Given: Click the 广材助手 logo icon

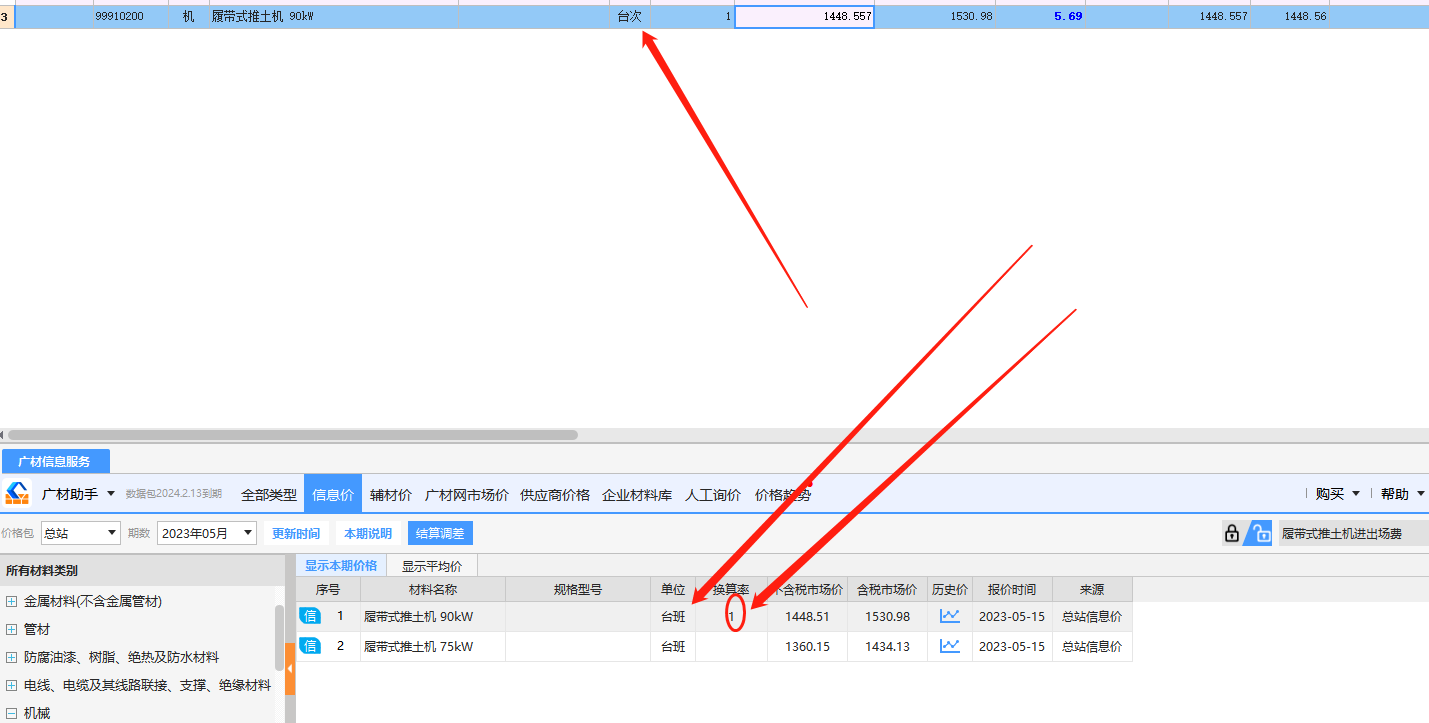Looking at the screenshot, I should pyautogui.click(x=17, y=494).
